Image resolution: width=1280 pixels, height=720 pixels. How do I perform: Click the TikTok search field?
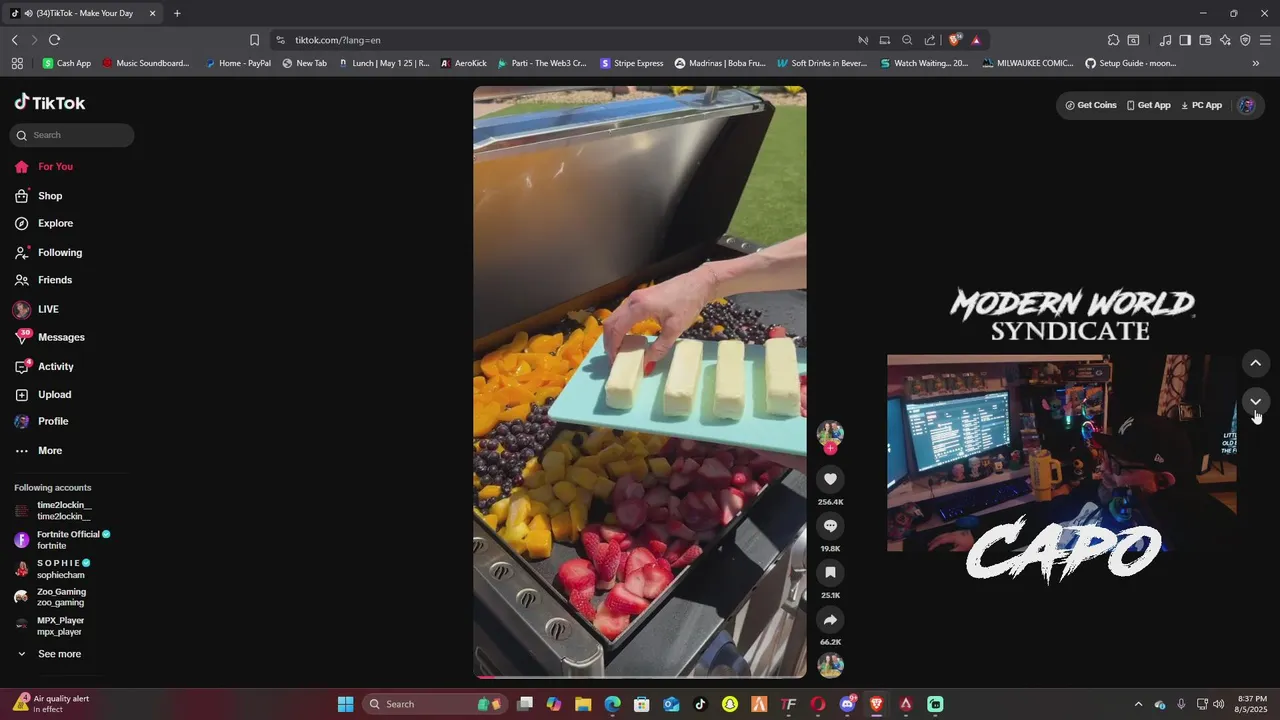(72, 135)
